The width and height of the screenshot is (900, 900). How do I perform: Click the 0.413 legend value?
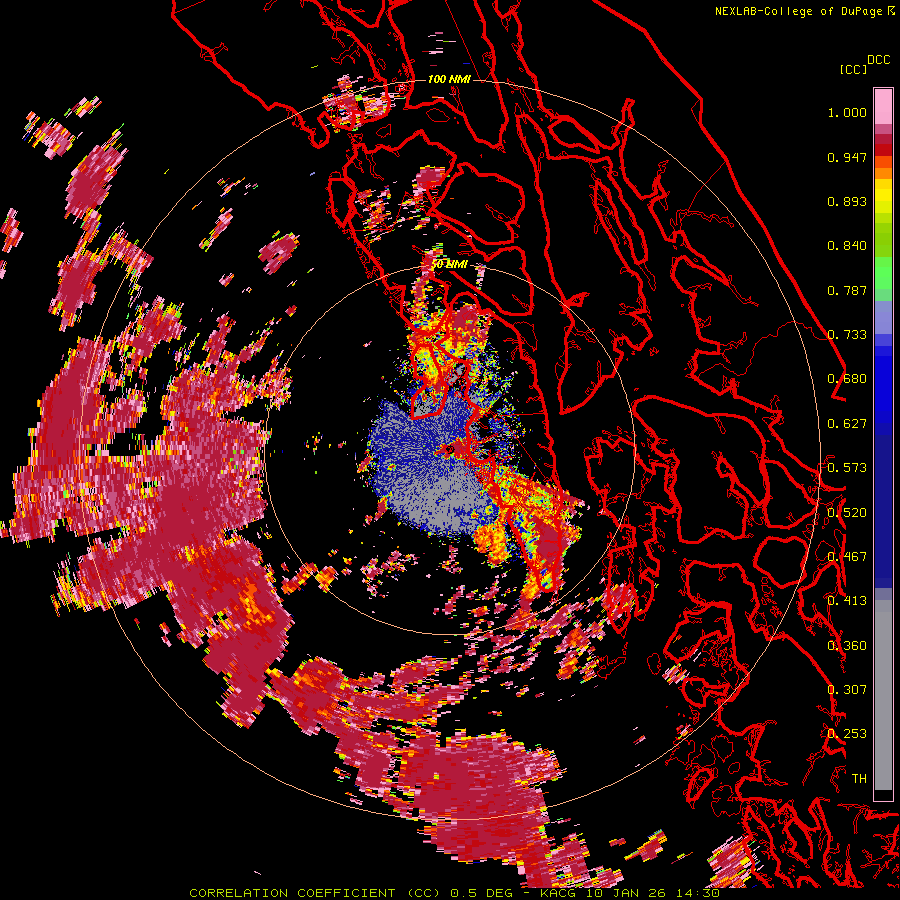pyautogui.click(x=847, y=601)
